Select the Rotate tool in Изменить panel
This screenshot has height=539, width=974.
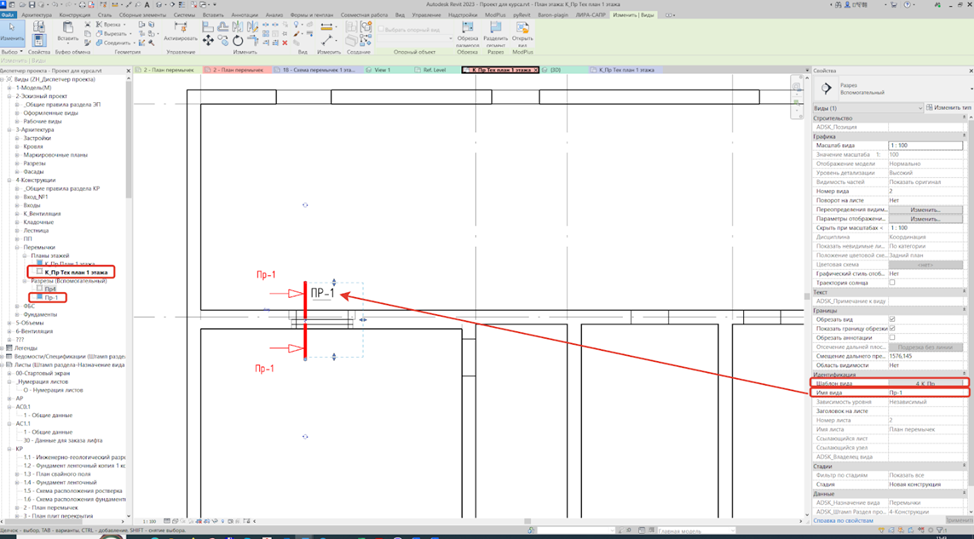(238, 40)
